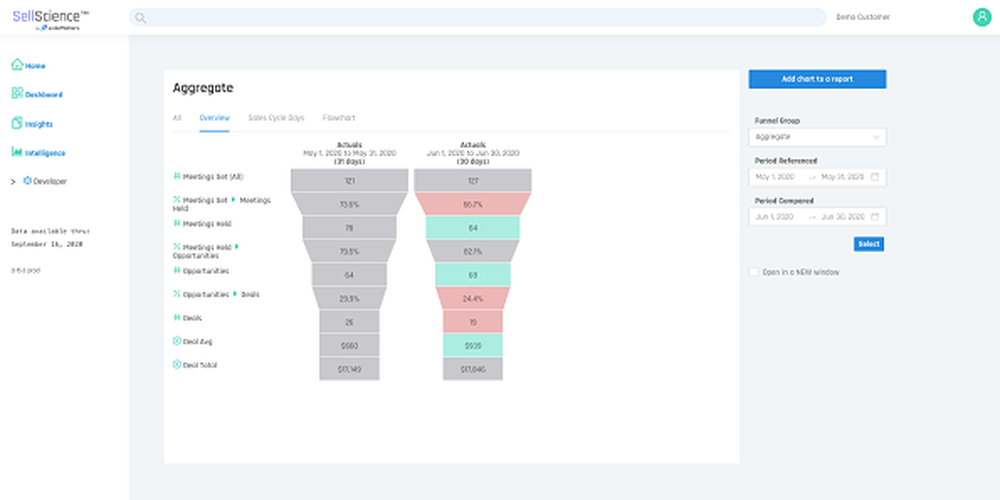Open the Insights sidebar link
The image size is (1000, 500).
pos(39,124)
